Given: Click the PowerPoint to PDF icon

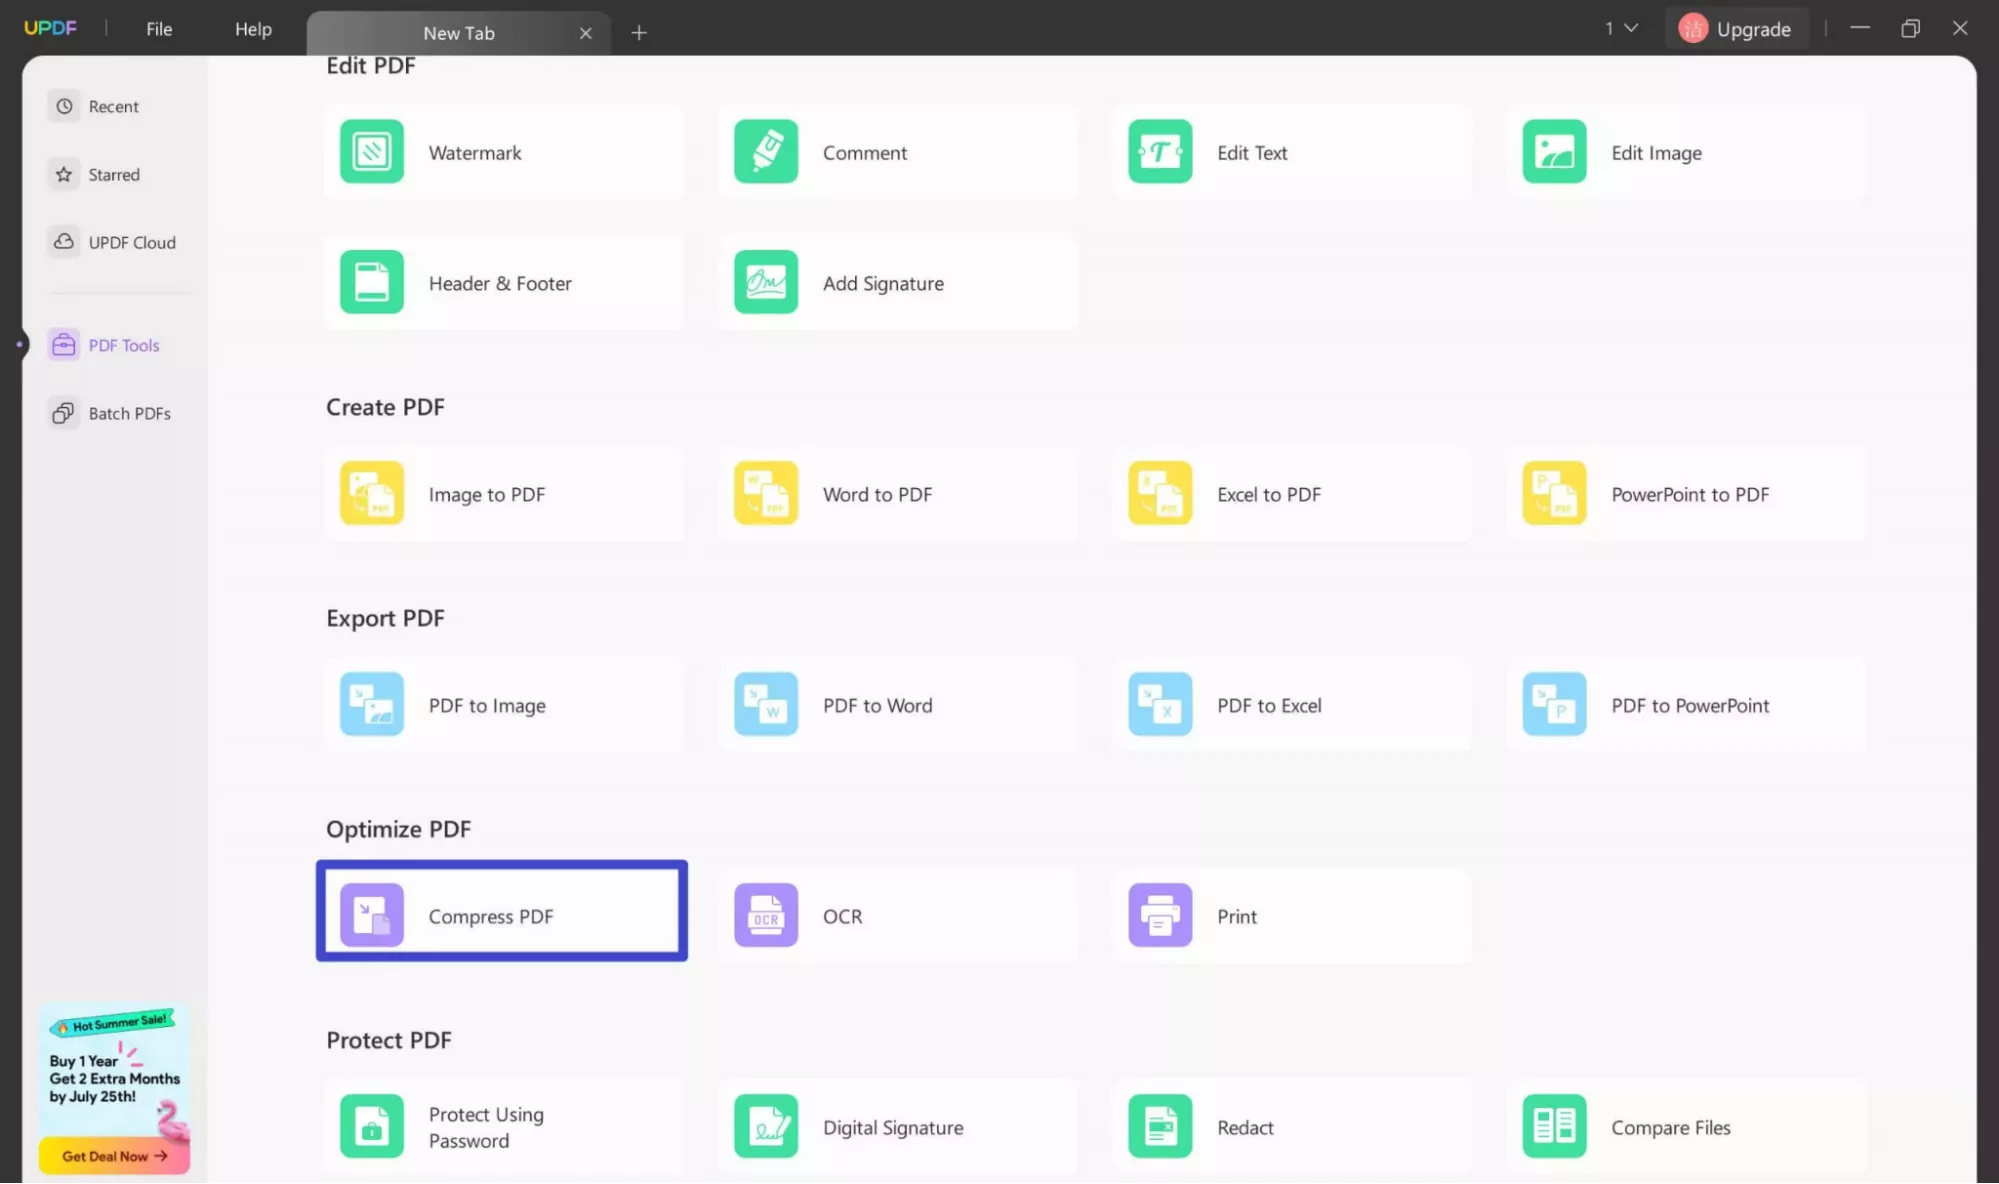Looking at the screenshot, I should pos(1554,493).
